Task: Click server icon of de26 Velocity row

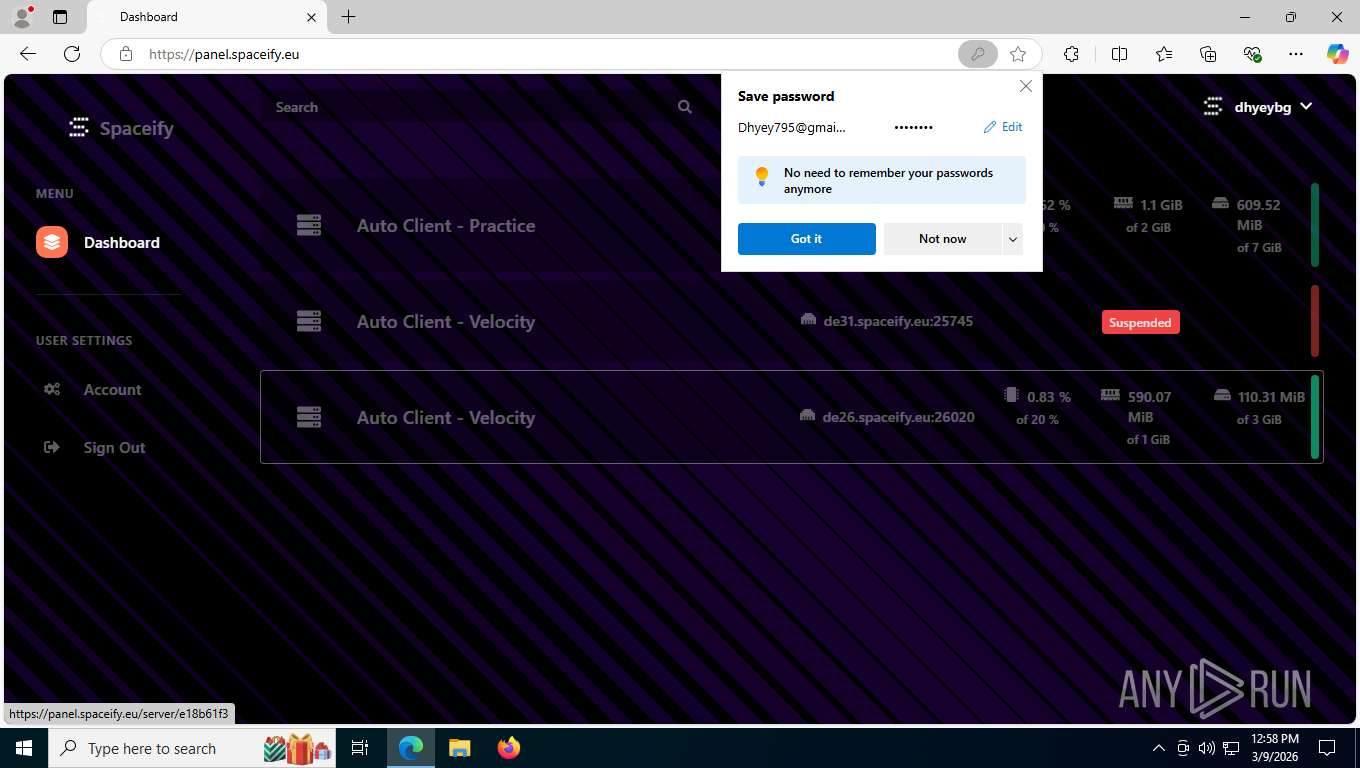Action: [309, 417]
